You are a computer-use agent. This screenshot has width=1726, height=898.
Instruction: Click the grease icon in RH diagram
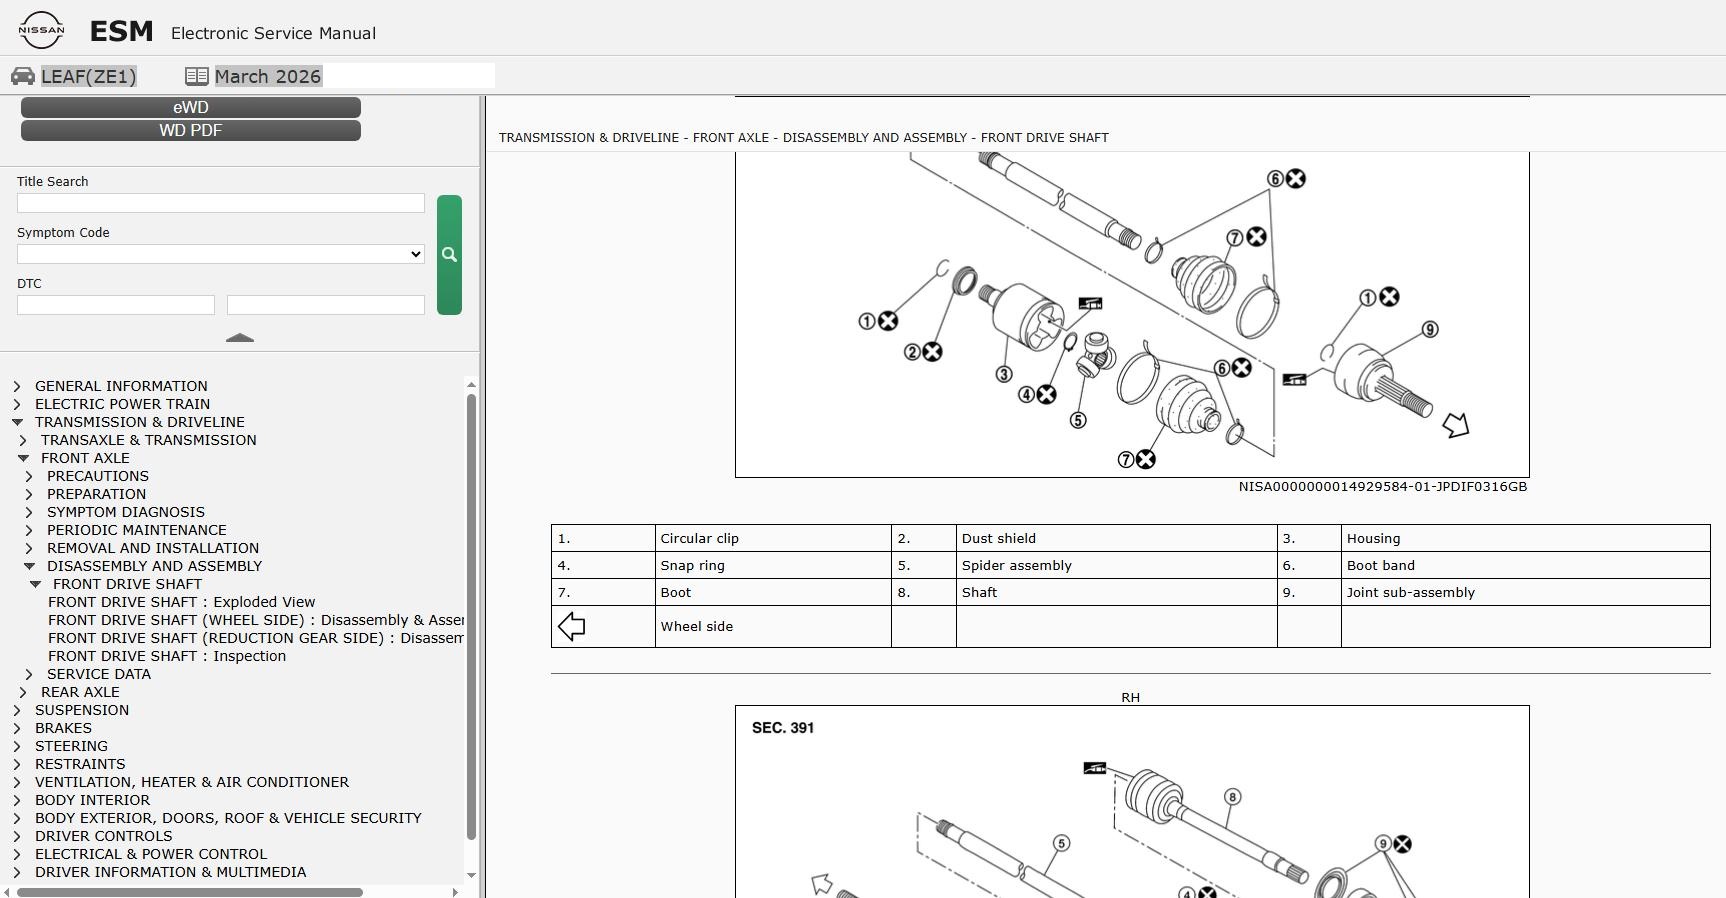pos(1095,768)
